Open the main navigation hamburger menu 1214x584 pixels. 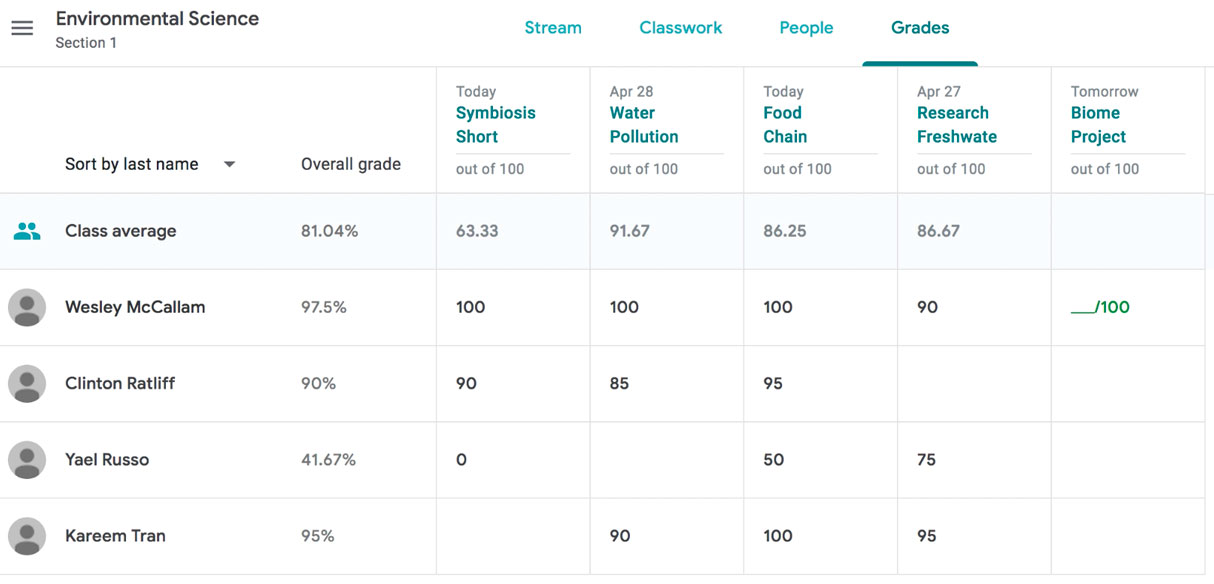pyautogui.click(x=22, y=27)
